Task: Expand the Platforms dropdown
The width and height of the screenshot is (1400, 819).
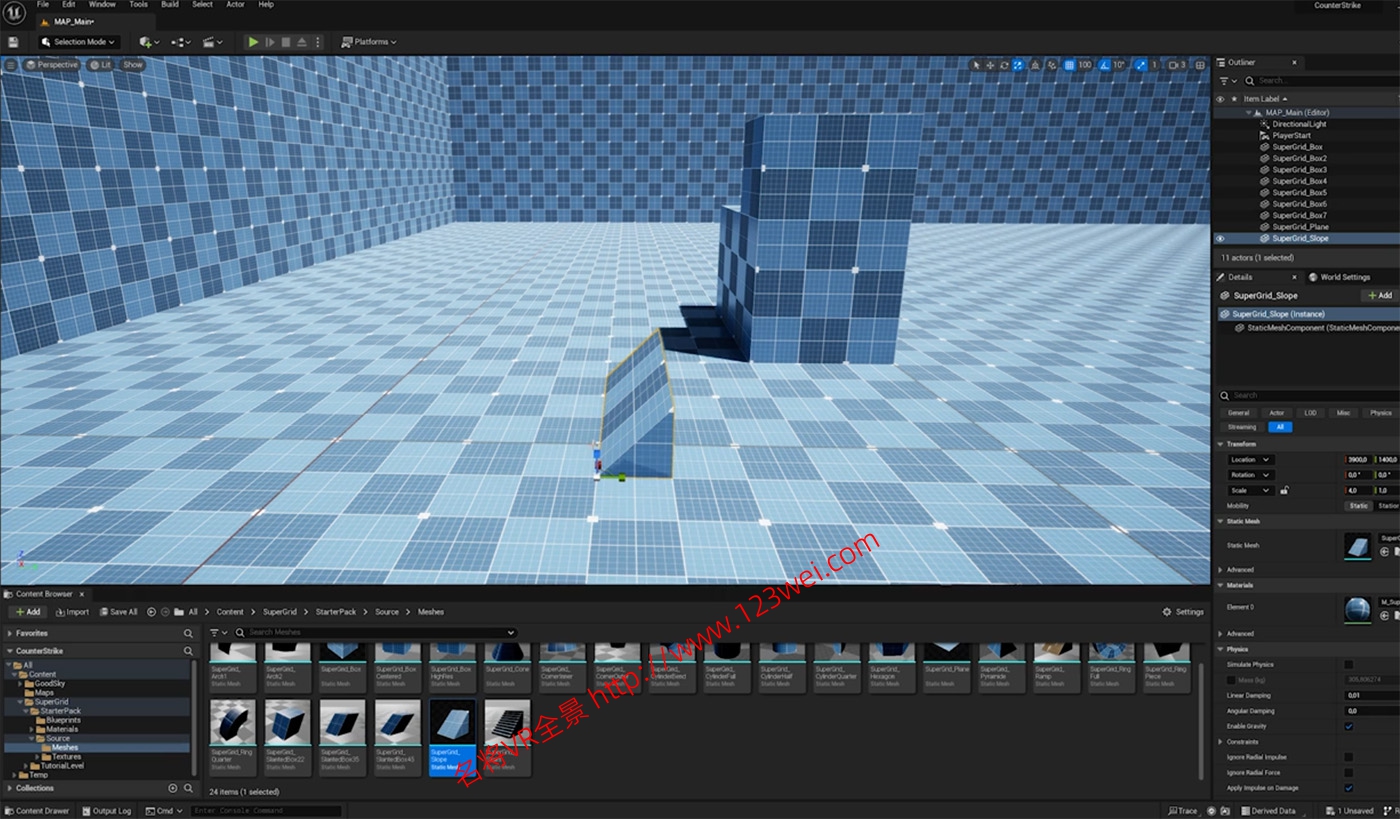Action: [369, 42]
